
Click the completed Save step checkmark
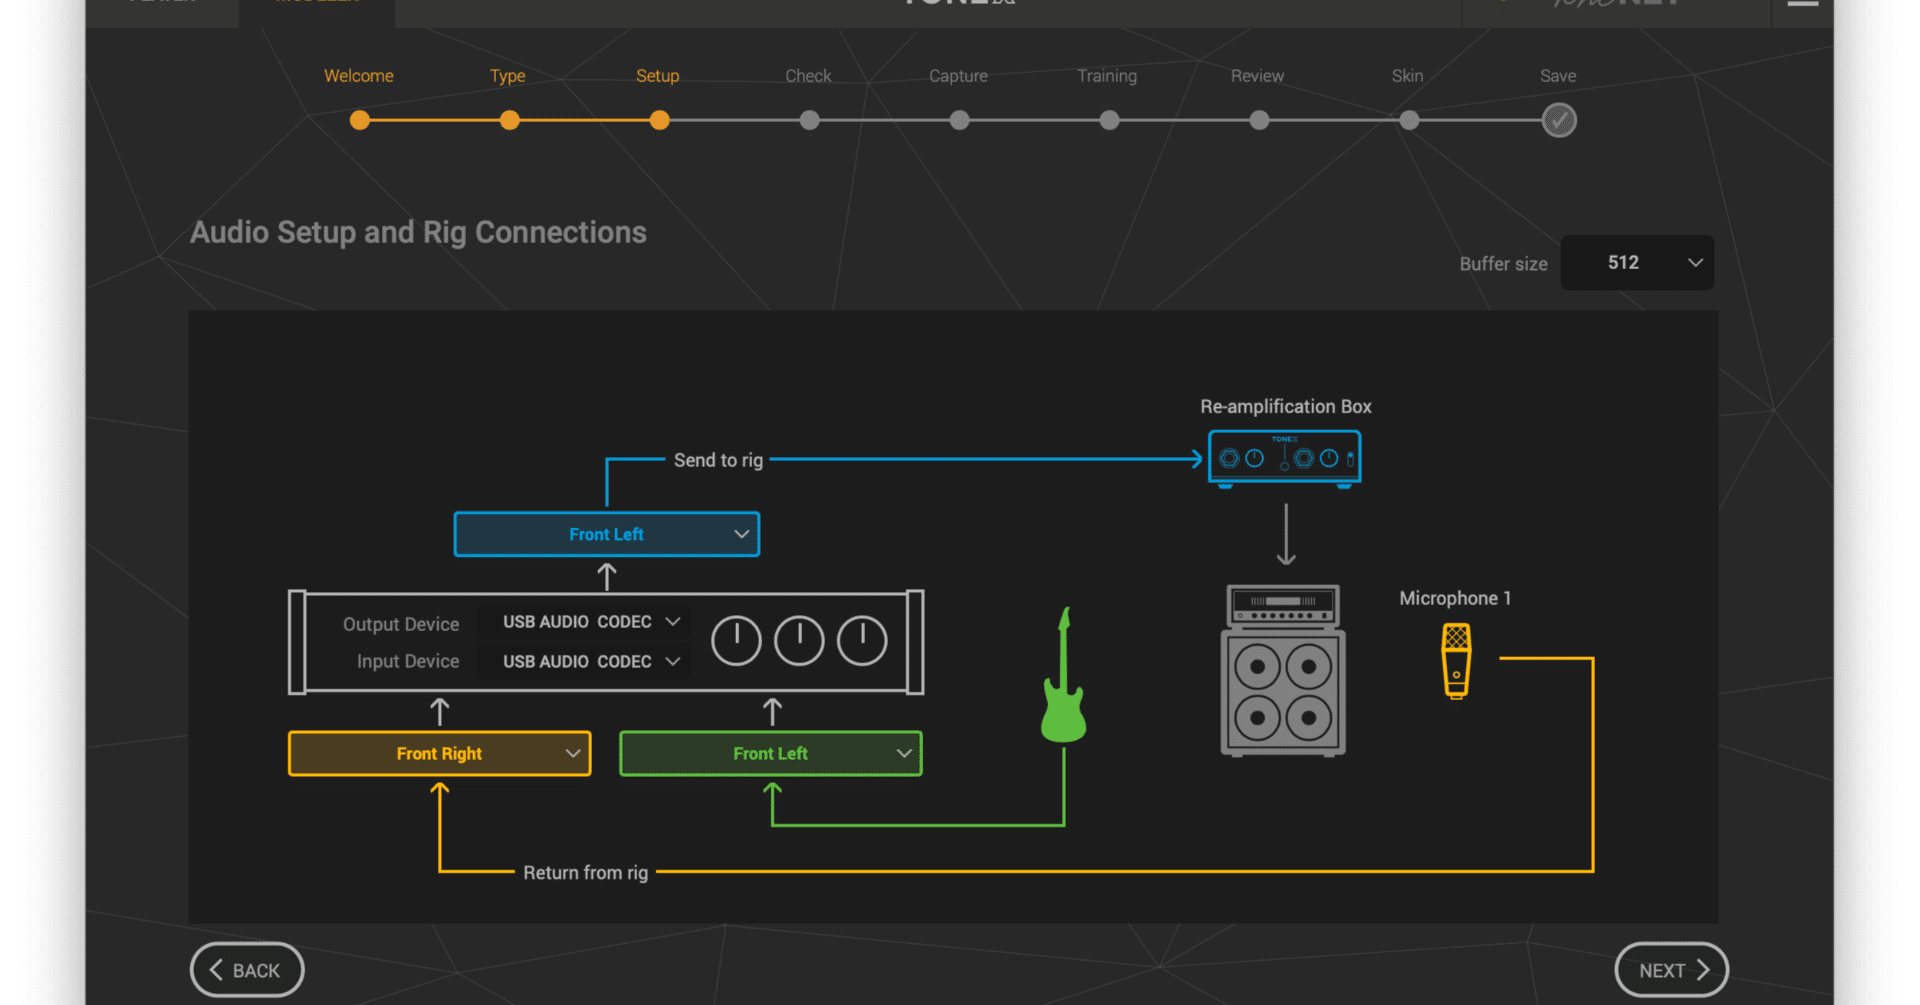tap(1559, 120)
